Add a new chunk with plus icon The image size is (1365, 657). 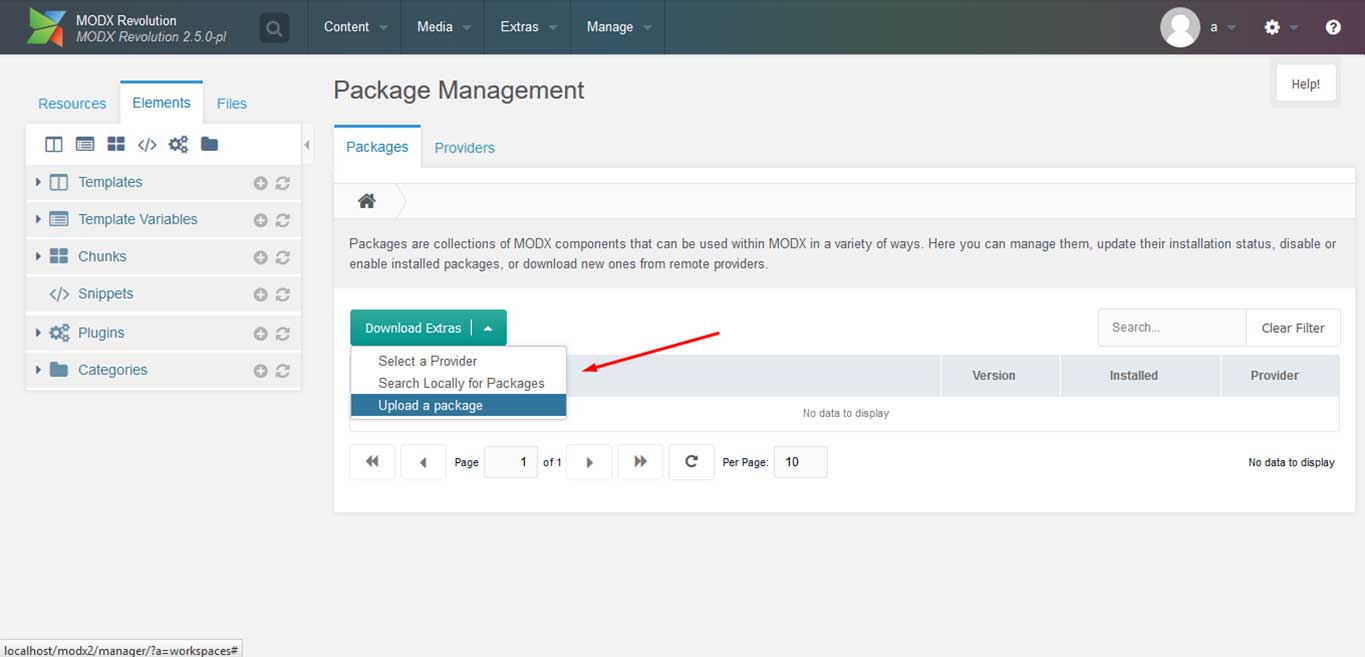click(260, 257)
